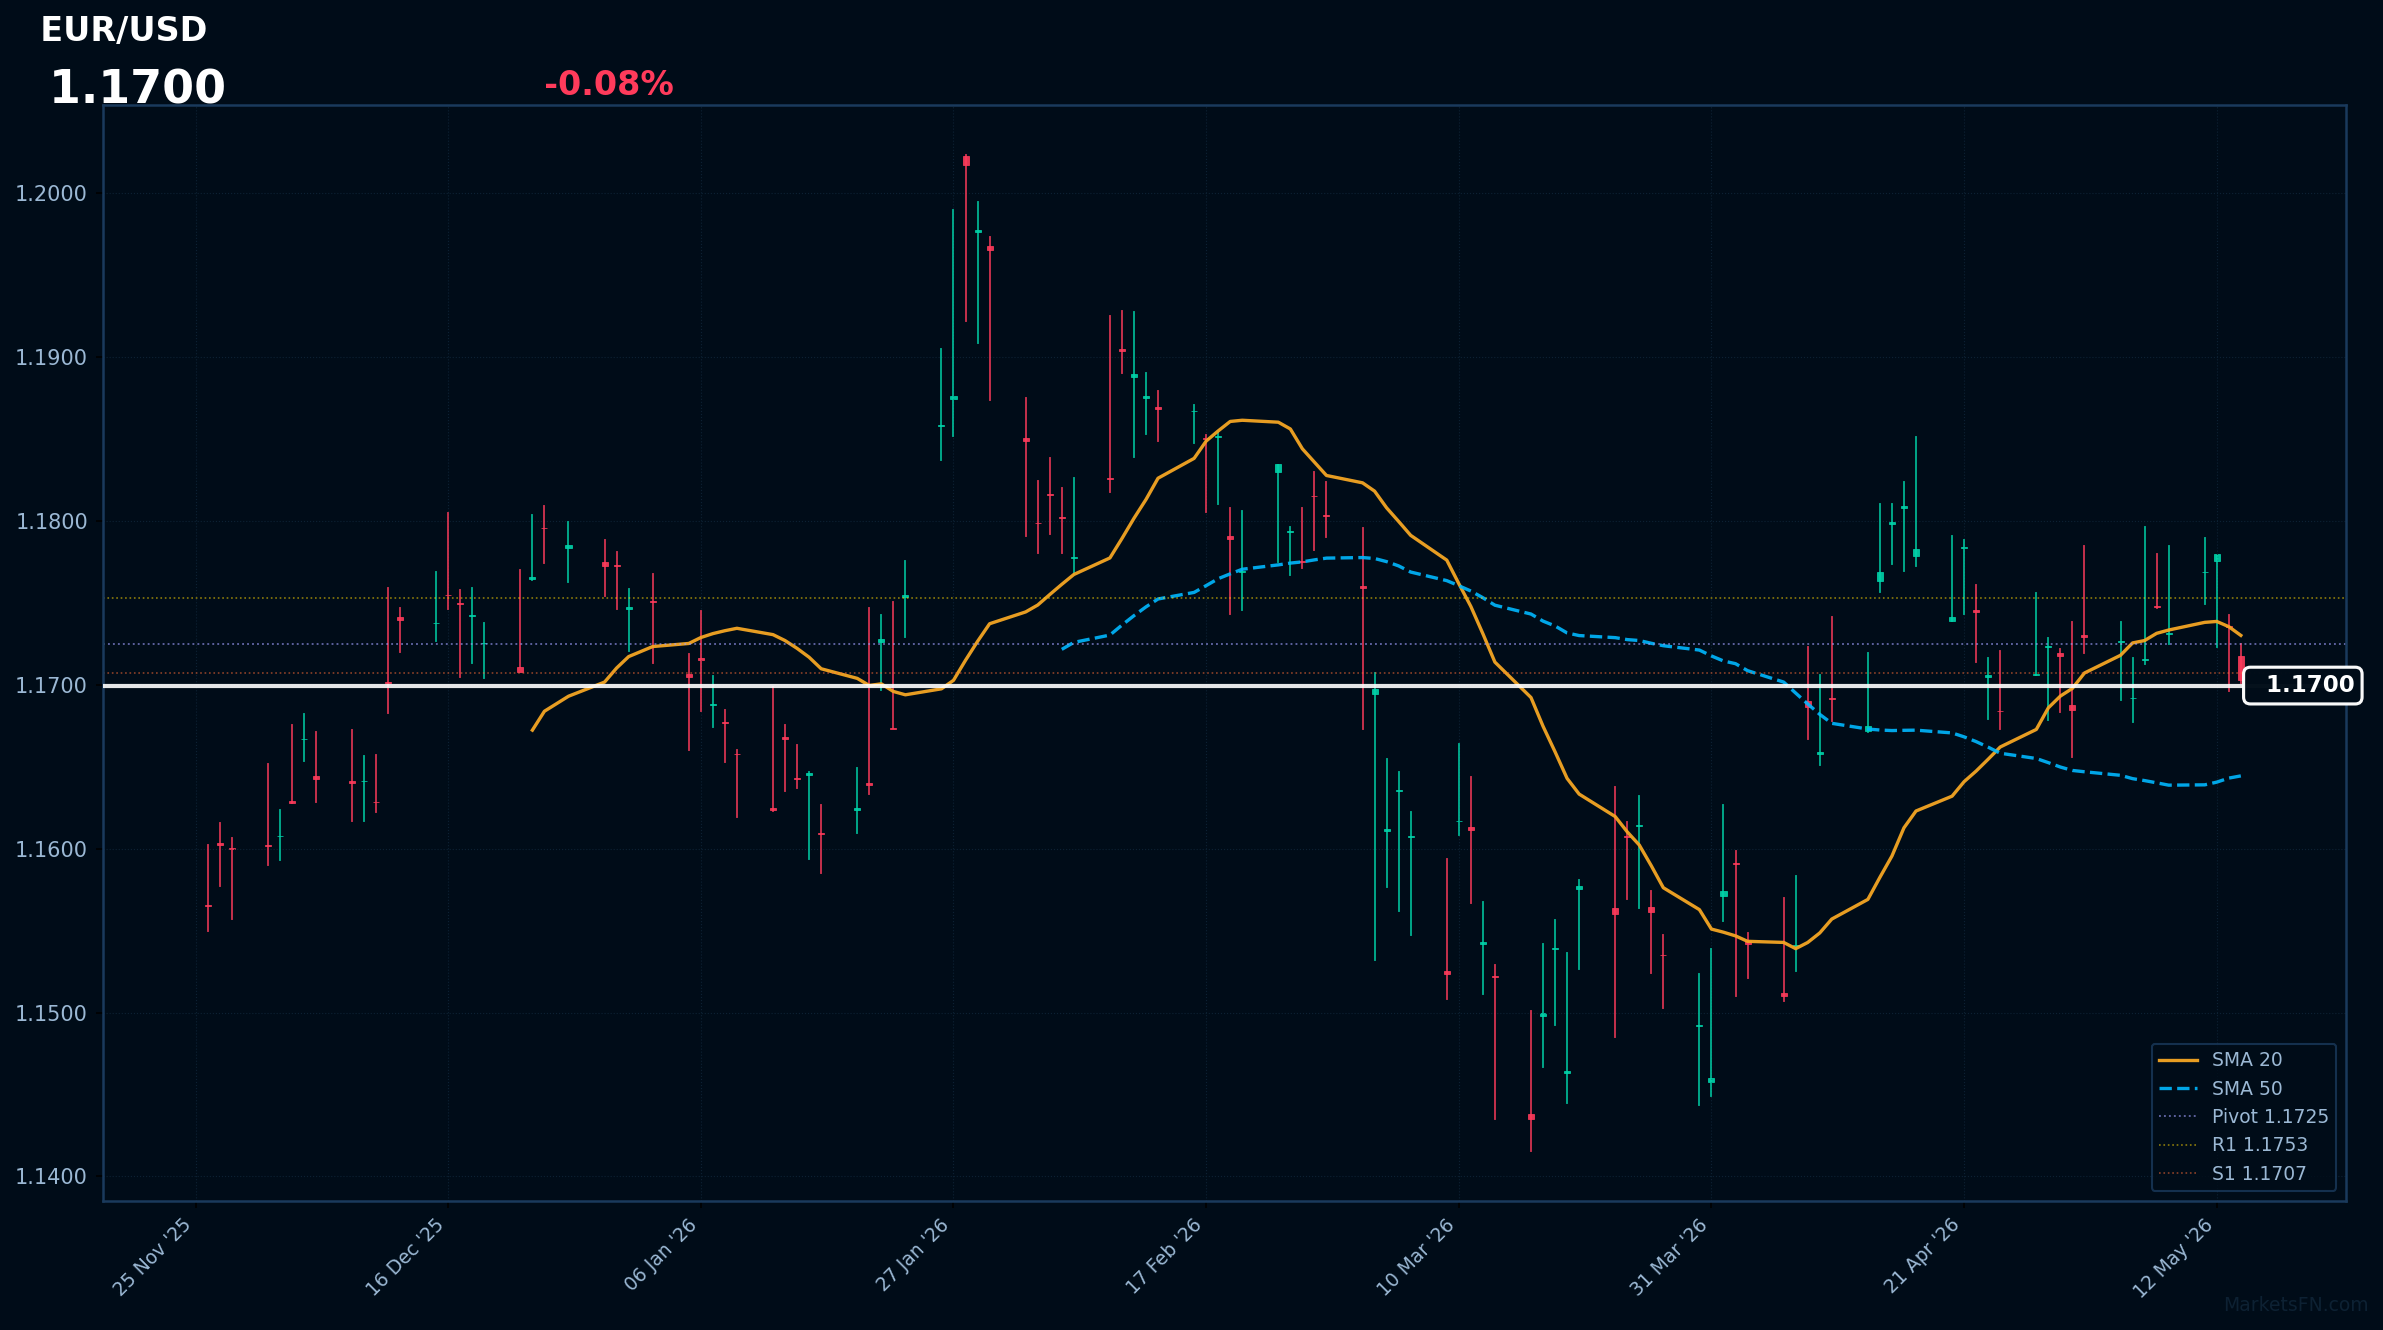Image resolution: width=2383 pixels, height=1330 pixels.
Task: Click the Pivot 1.1725 legend entry
Action: pos(2244,1117)
